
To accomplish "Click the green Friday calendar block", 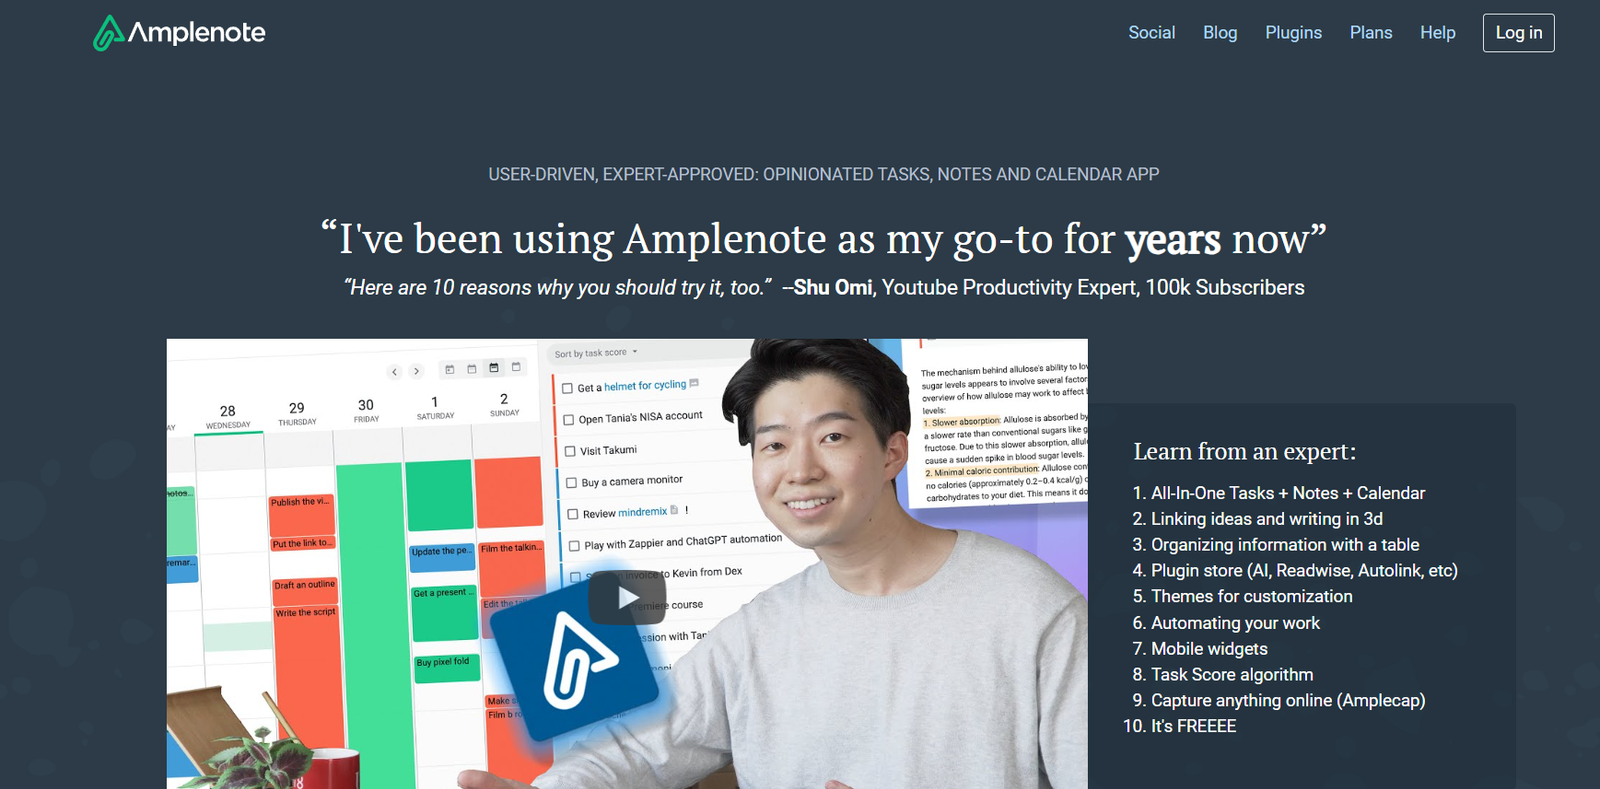I will pos(370,620).
